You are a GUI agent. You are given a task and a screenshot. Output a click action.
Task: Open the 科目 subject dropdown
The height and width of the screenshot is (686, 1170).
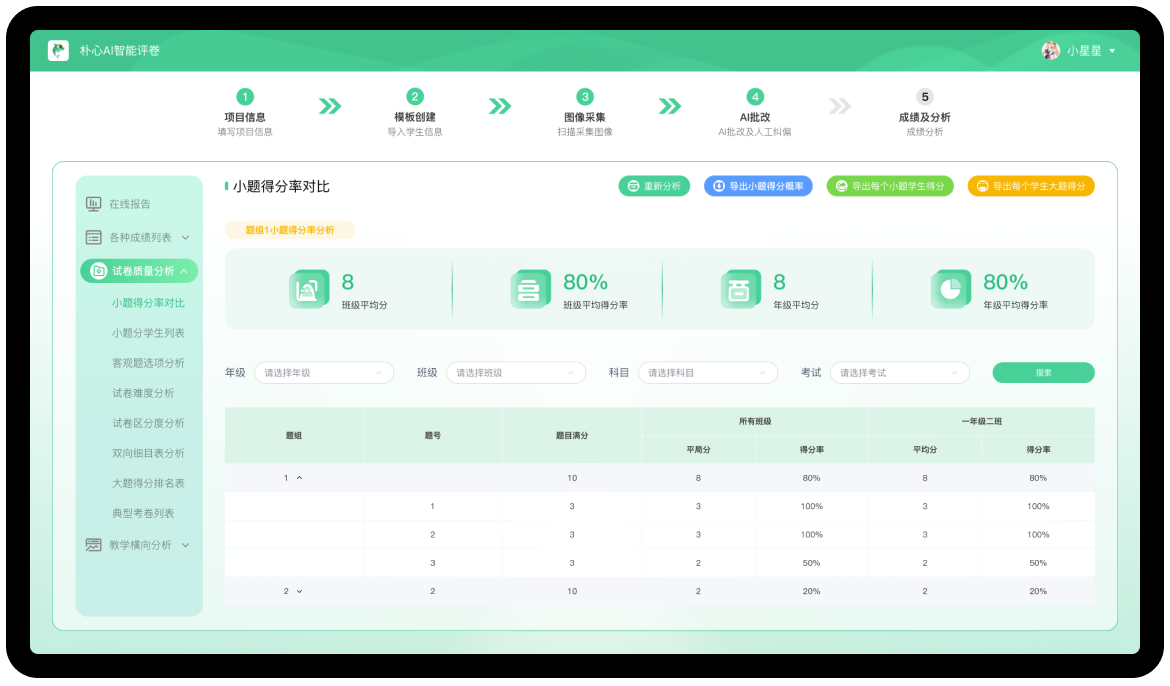(707, 373)
